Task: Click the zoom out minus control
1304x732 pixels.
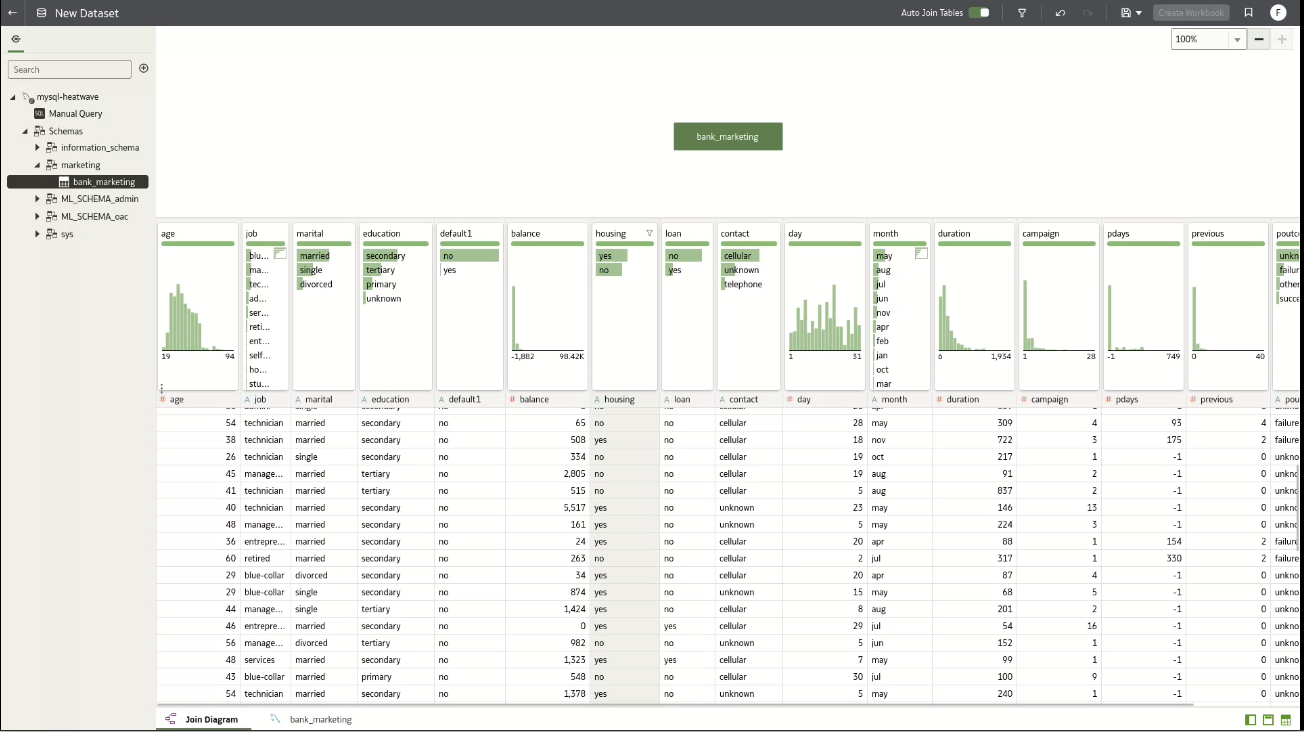Action: point(1259,39)
